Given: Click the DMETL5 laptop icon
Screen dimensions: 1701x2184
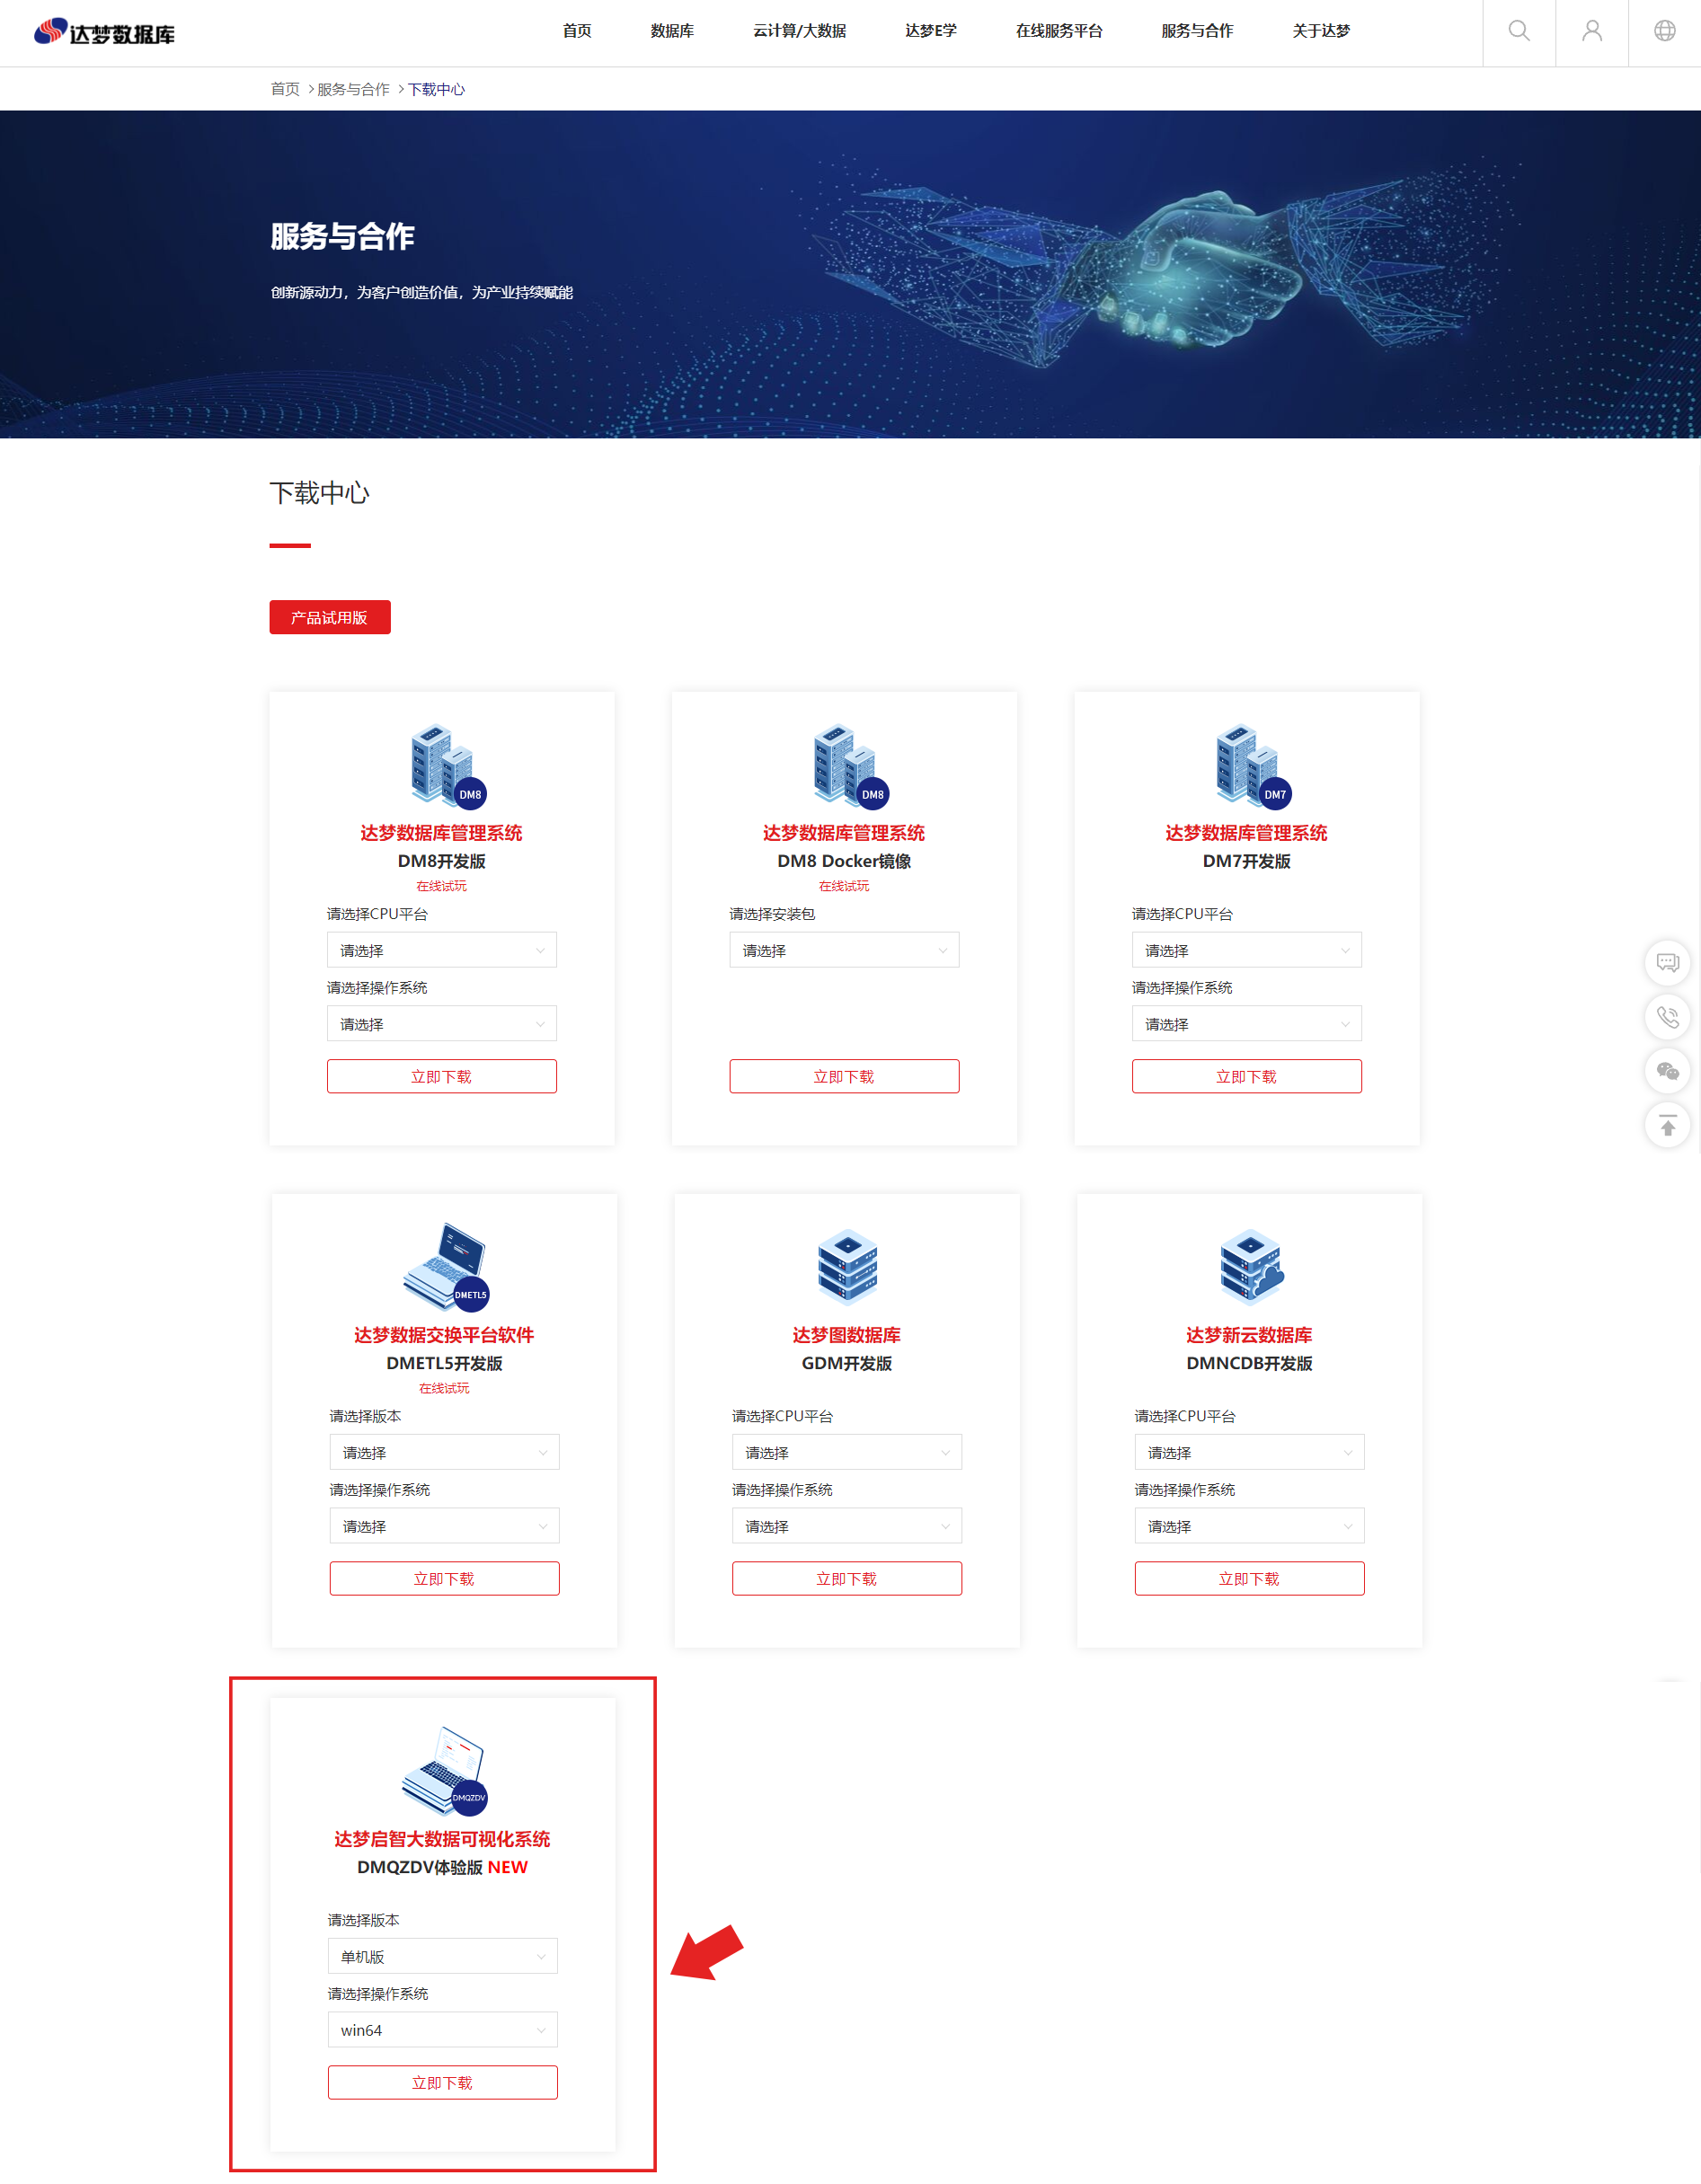Looking at the screenshot, I should tap(446, 1266).
